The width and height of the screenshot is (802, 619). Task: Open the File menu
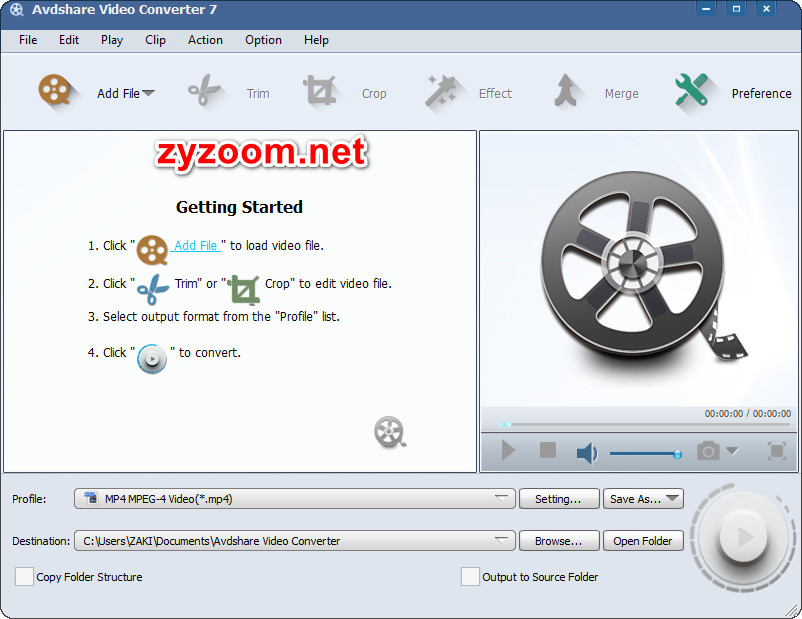(28, 40)
